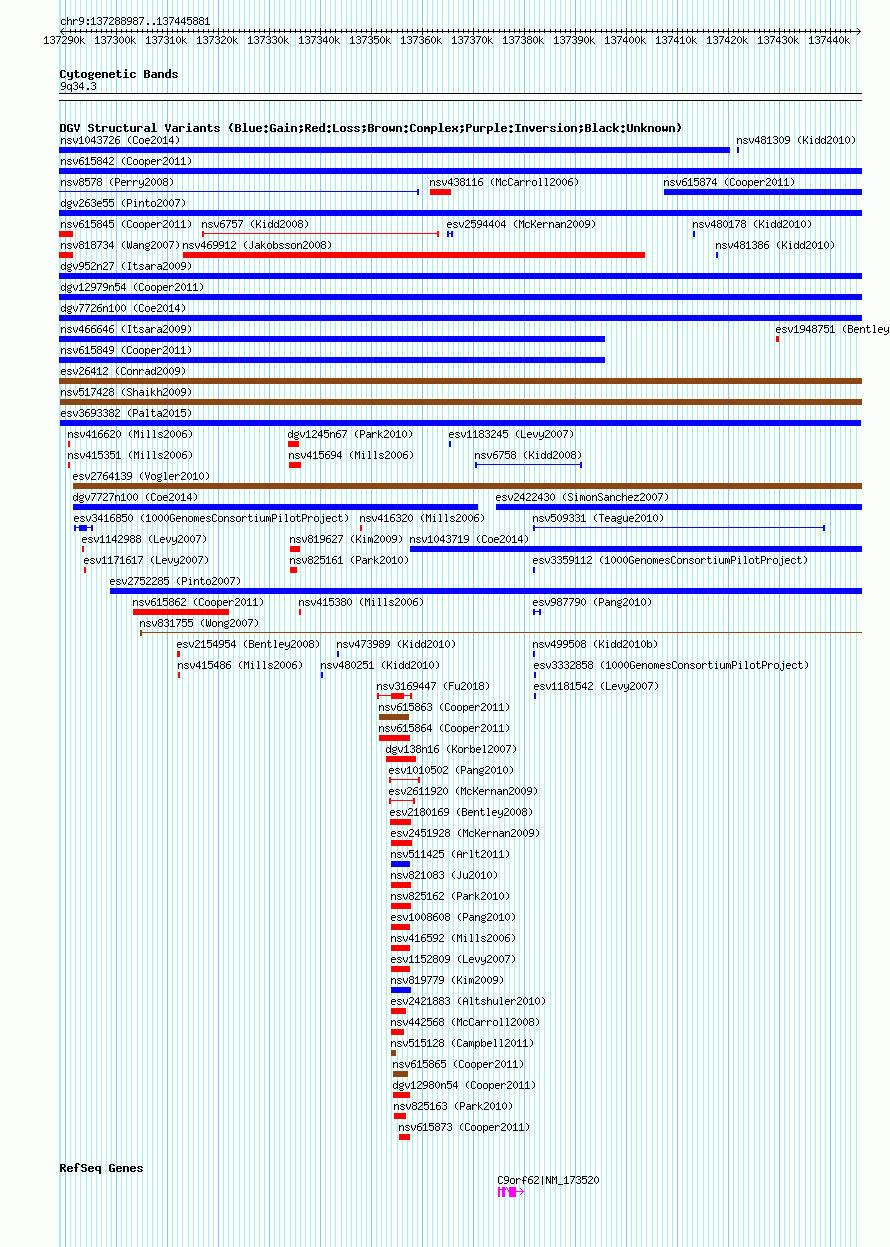This screenshot has height=1247, width=890.
Task: Click esv987790 (Pang2010) label
Action: 592,603
